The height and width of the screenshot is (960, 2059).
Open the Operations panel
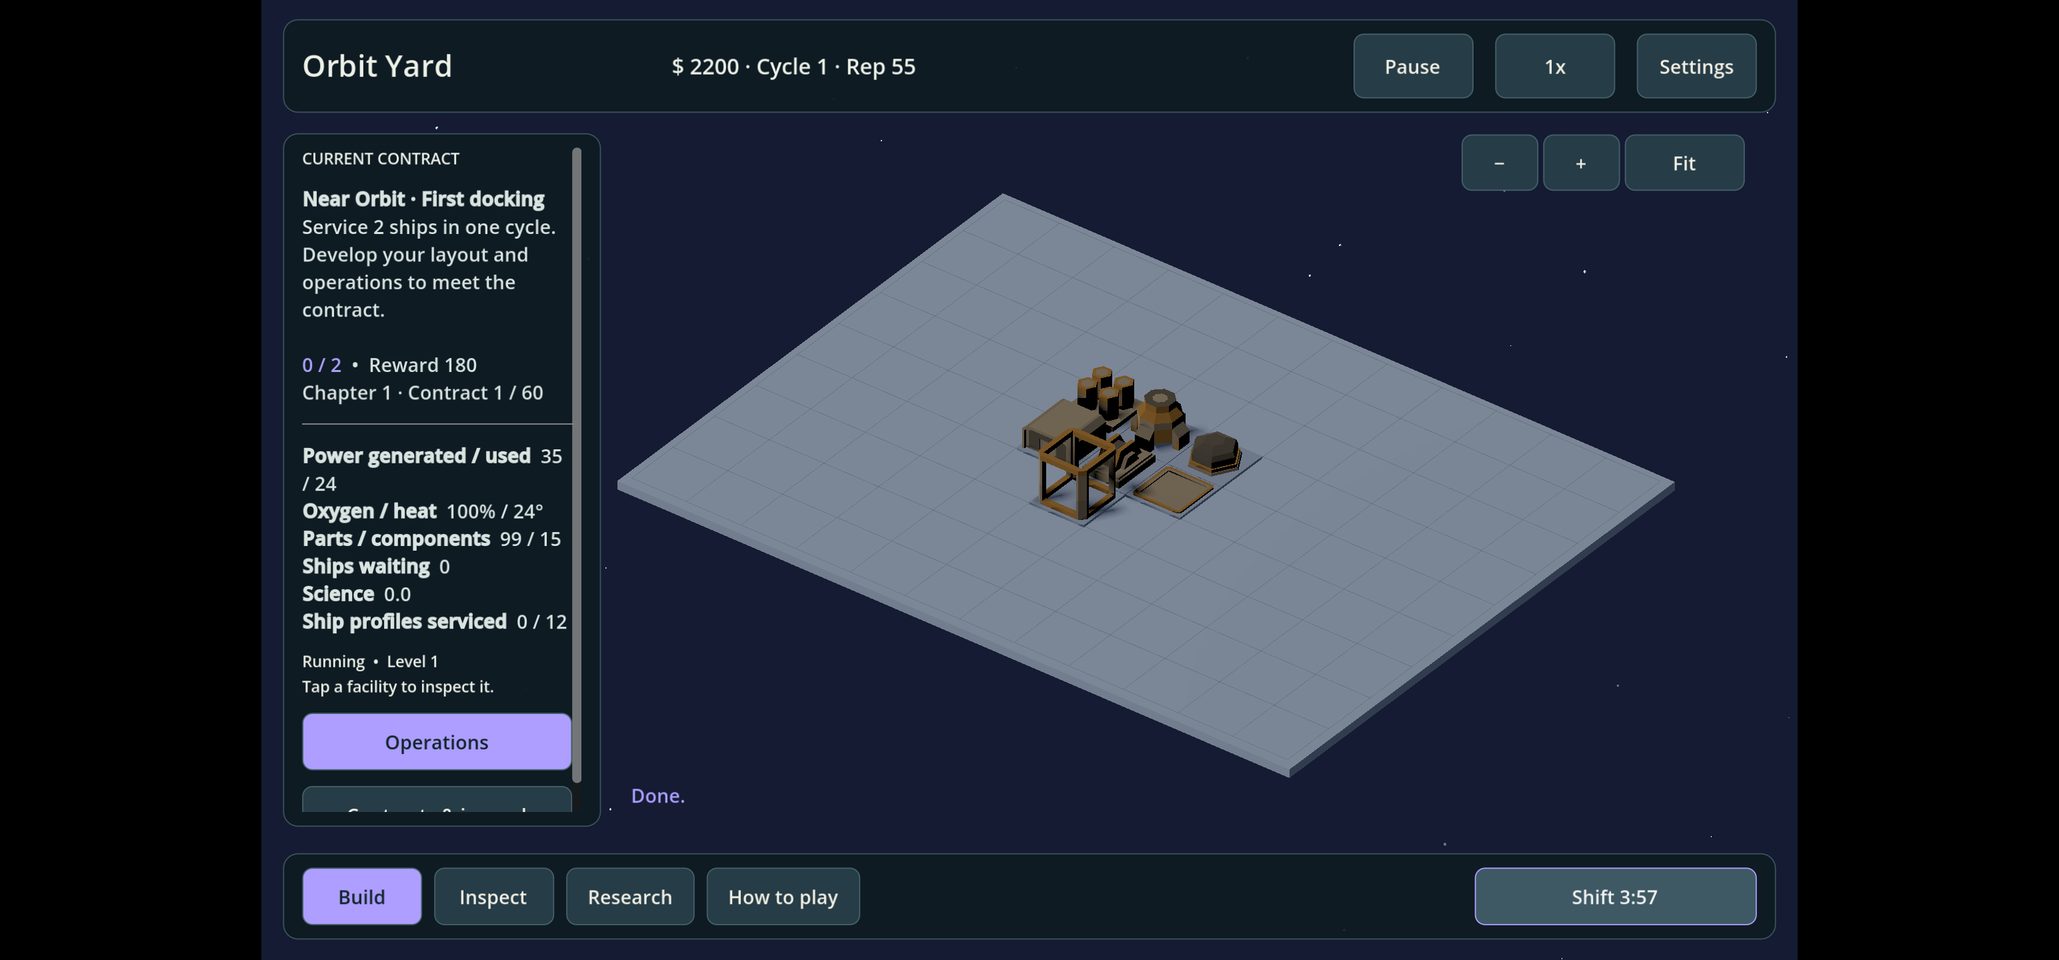click(x=437, y=742)
